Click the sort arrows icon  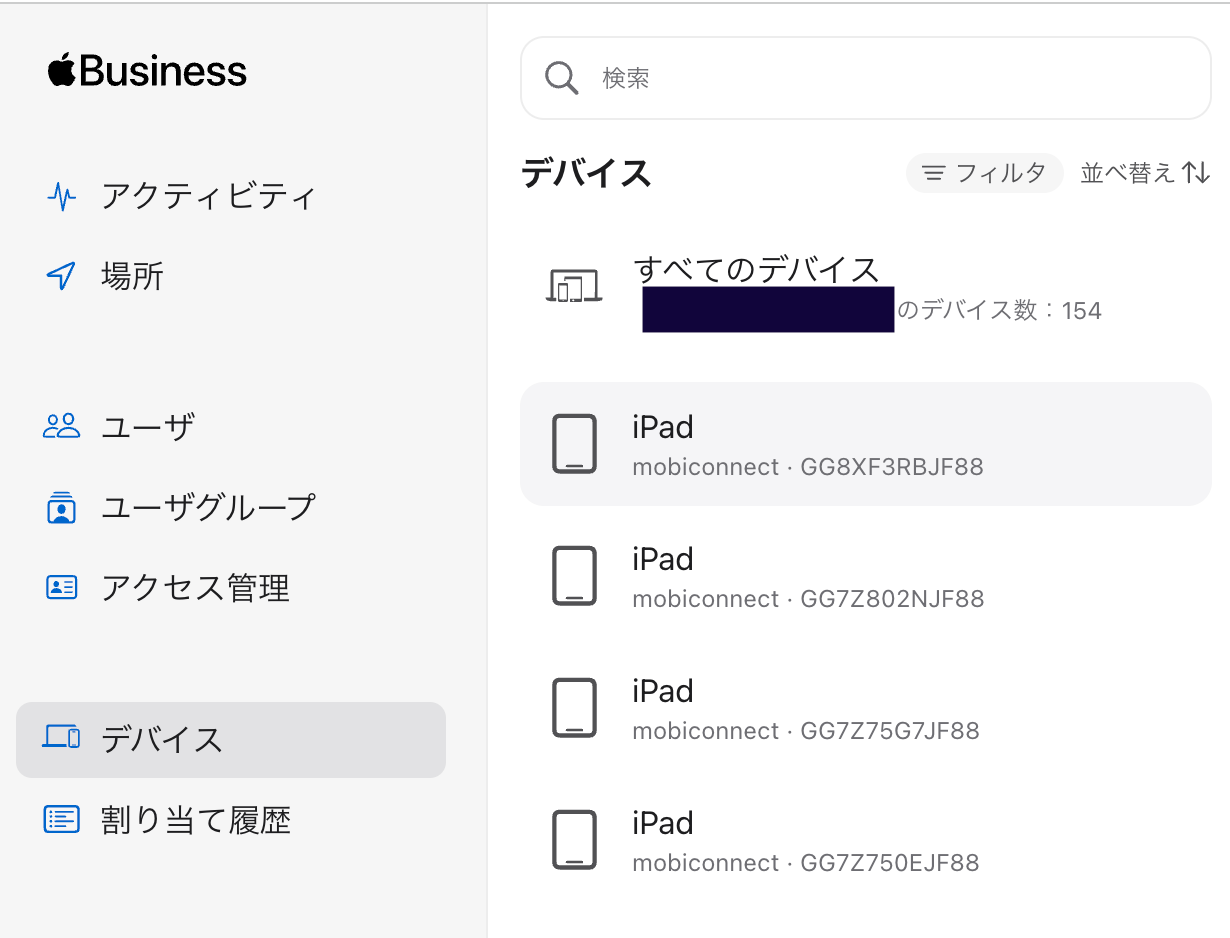tap(1196, 173)
